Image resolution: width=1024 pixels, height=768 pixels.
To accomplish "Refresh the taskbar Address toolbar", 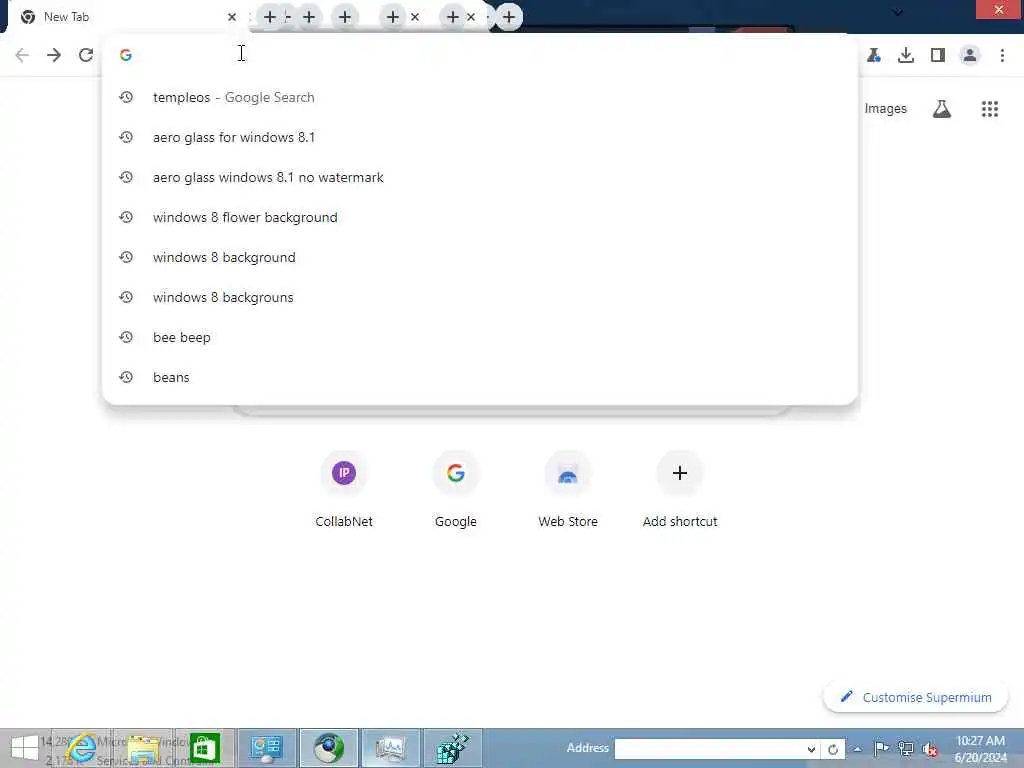I will click(833, 749).
